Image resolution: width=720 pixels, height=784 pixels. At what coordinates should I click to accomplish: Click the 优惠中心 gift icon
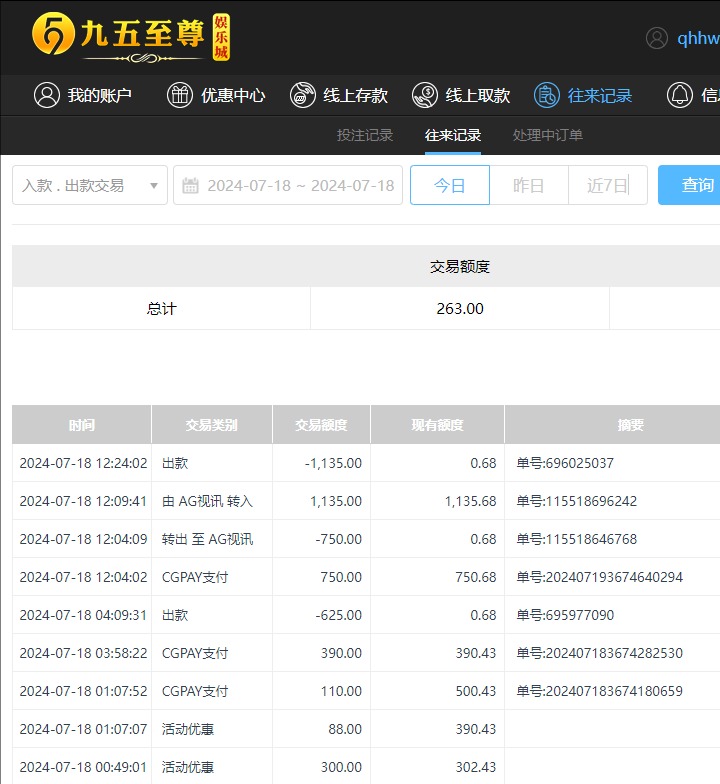click(180, 95)
